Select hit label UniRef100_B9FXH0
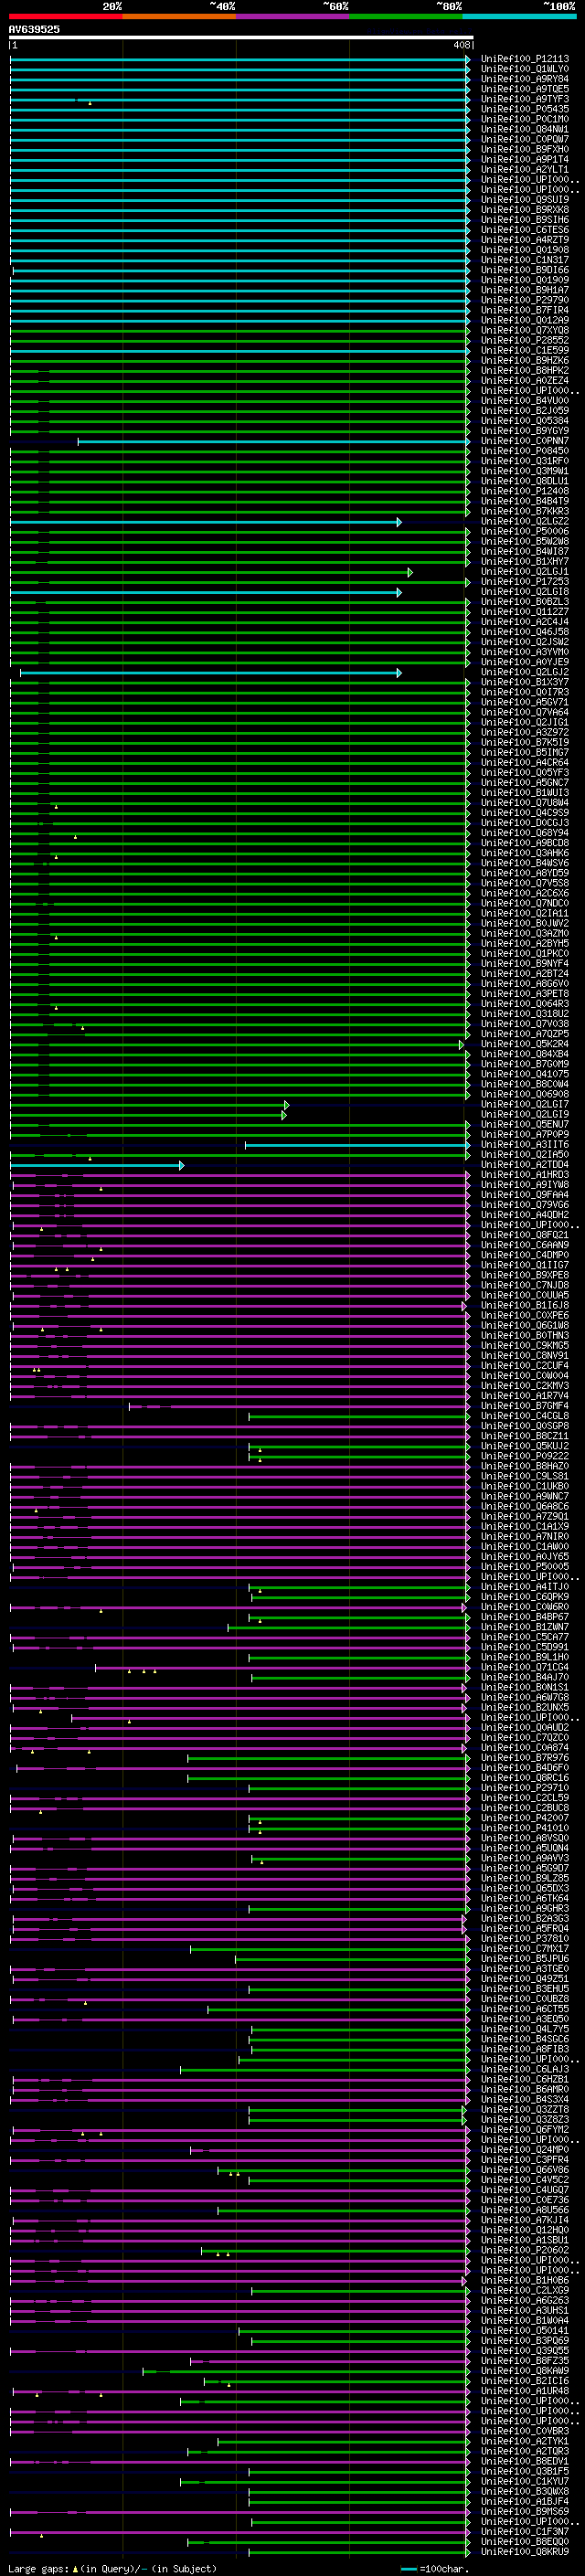 [525, 149]
